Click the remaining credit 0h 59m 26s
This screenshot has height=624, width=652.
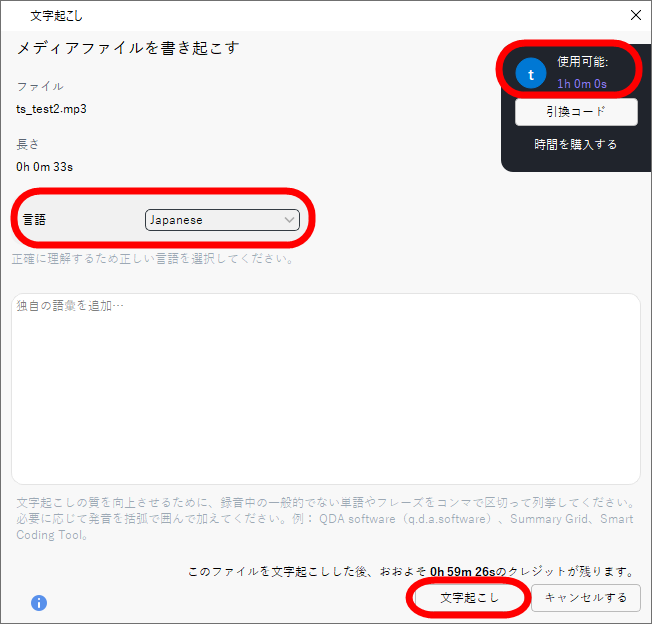click(x=462, y=572)
